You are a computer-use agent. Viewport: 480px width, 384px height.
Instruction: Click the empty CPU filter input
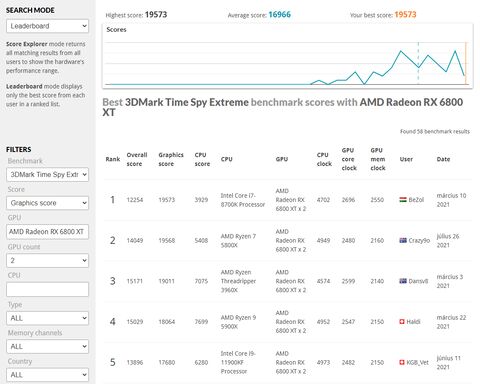[47, 289]
